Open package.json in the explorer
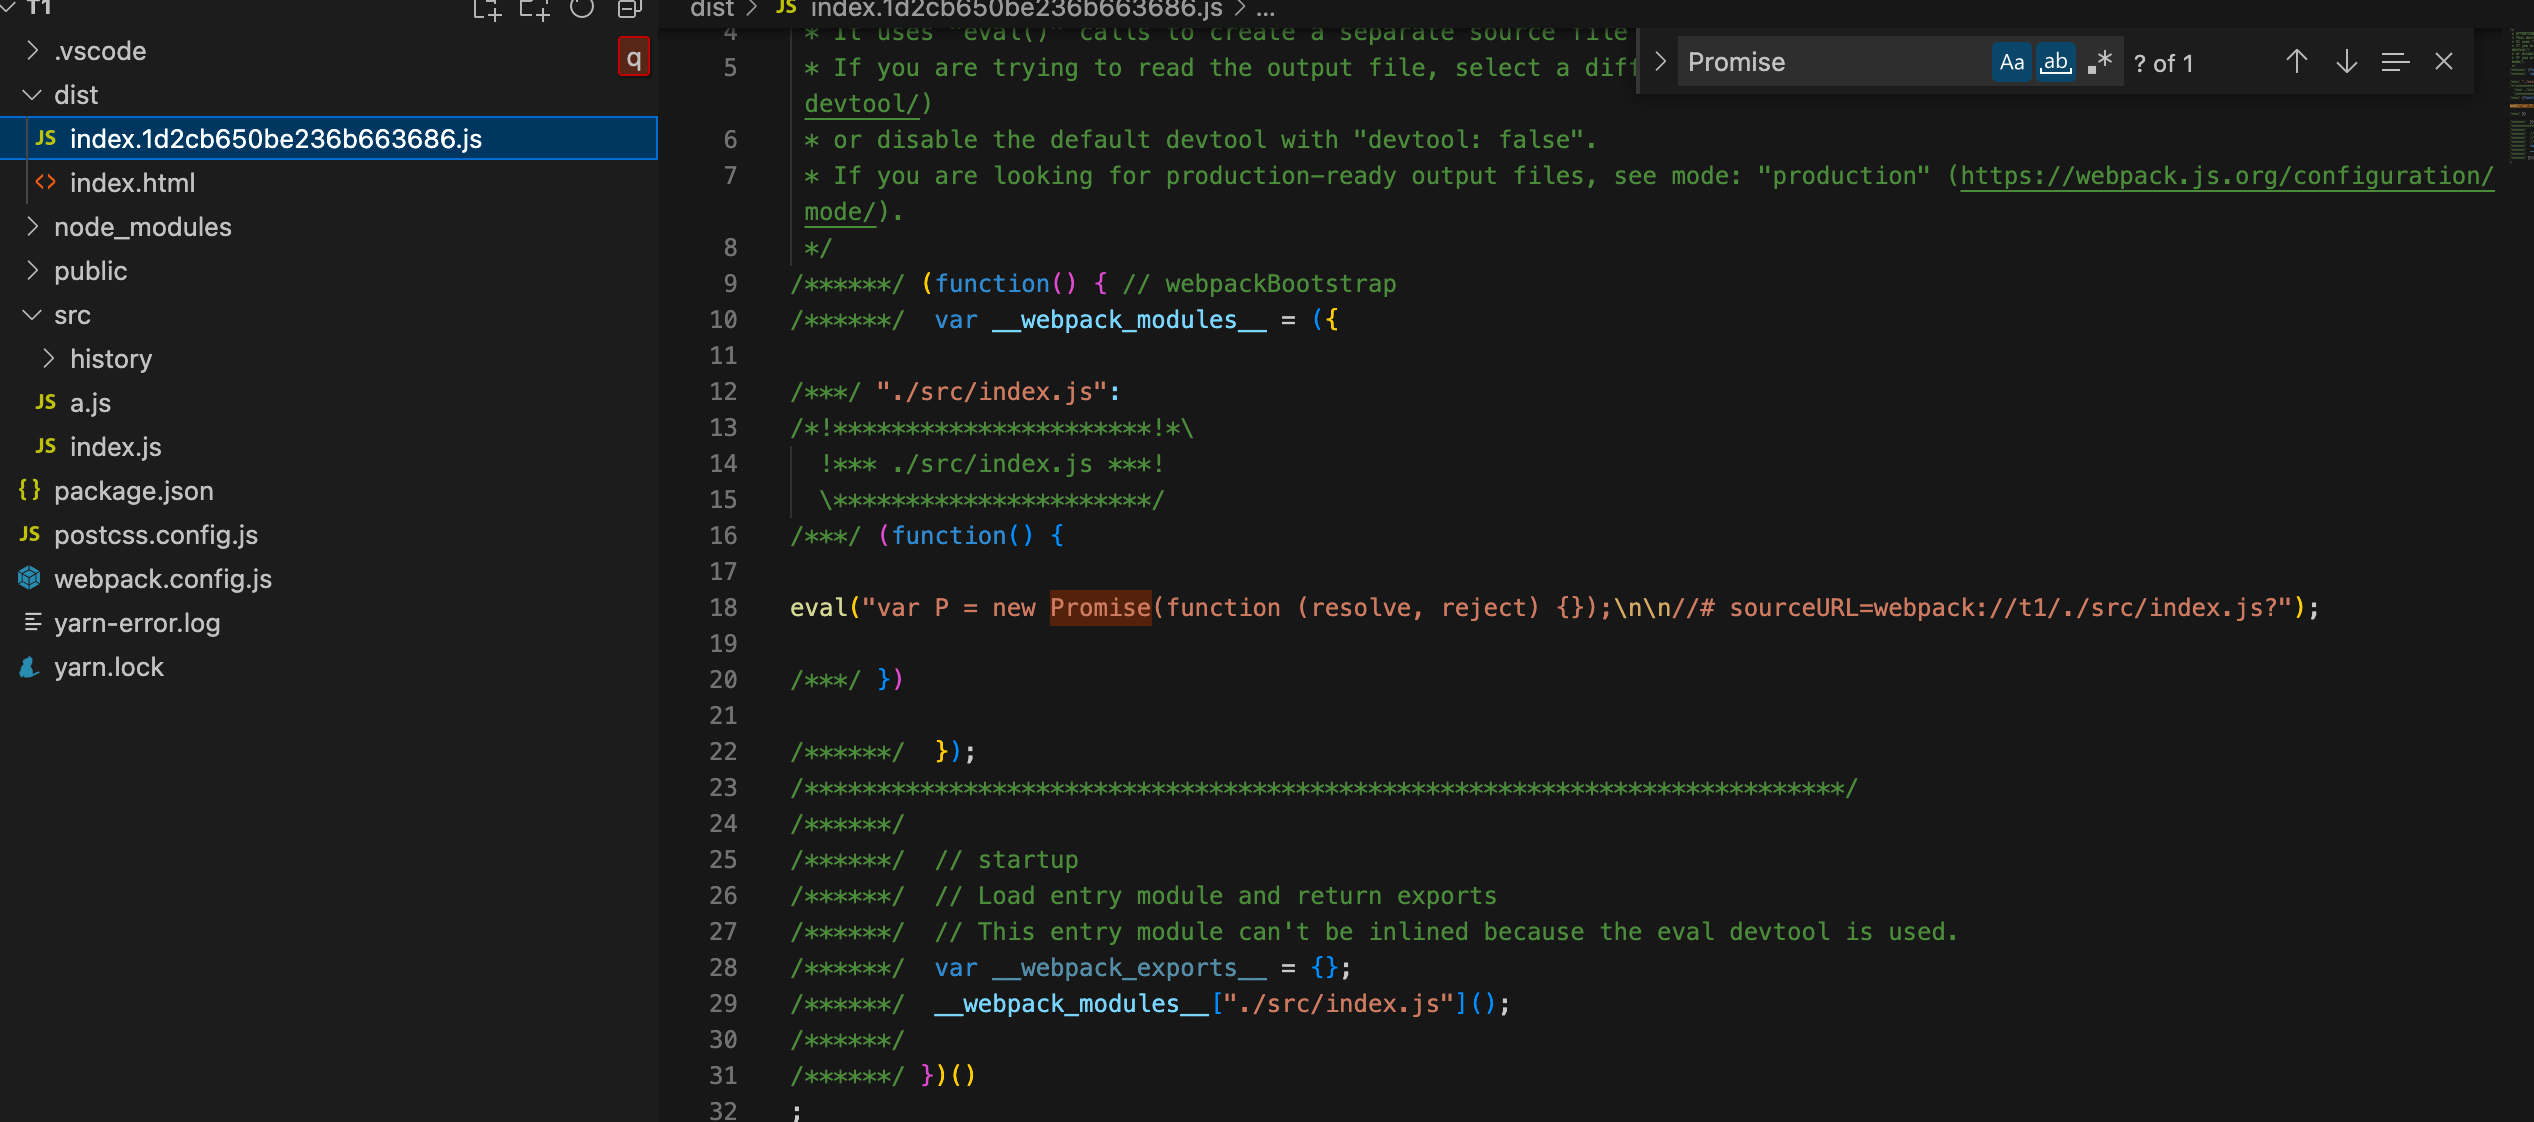 pyautogui.click(x=133, y=491)
